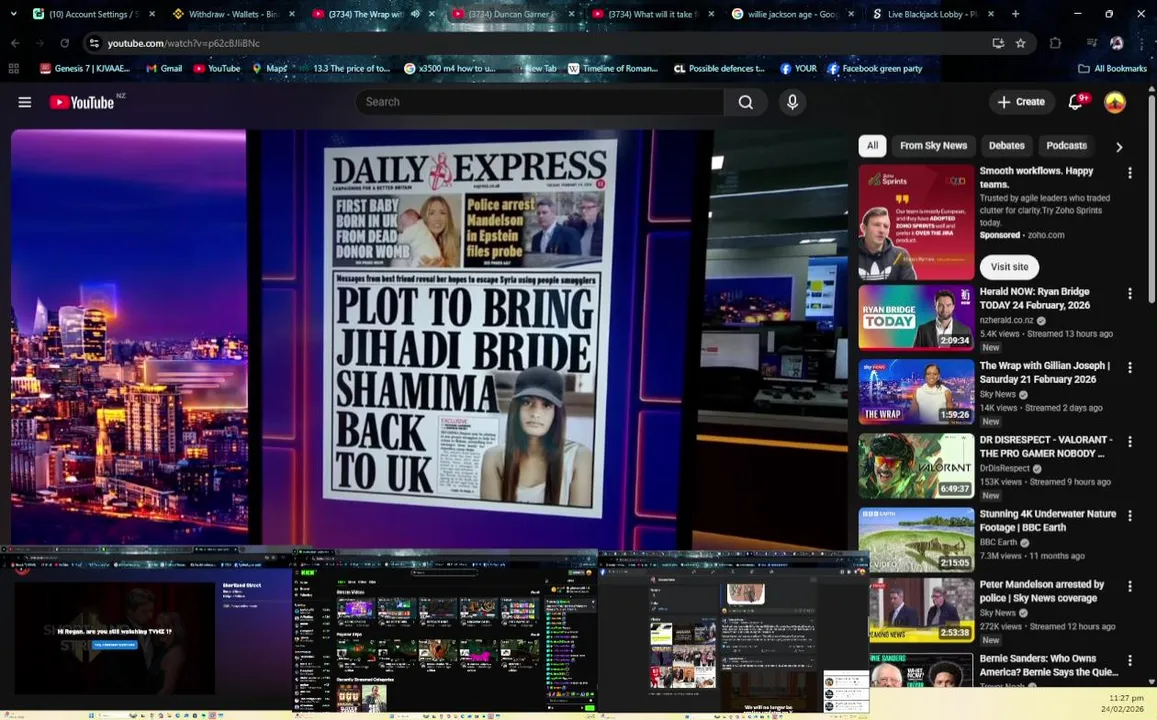Open the Ryan Bridge TODAY thumbnail
The image size is (1157, 720).
pos(916,317)
